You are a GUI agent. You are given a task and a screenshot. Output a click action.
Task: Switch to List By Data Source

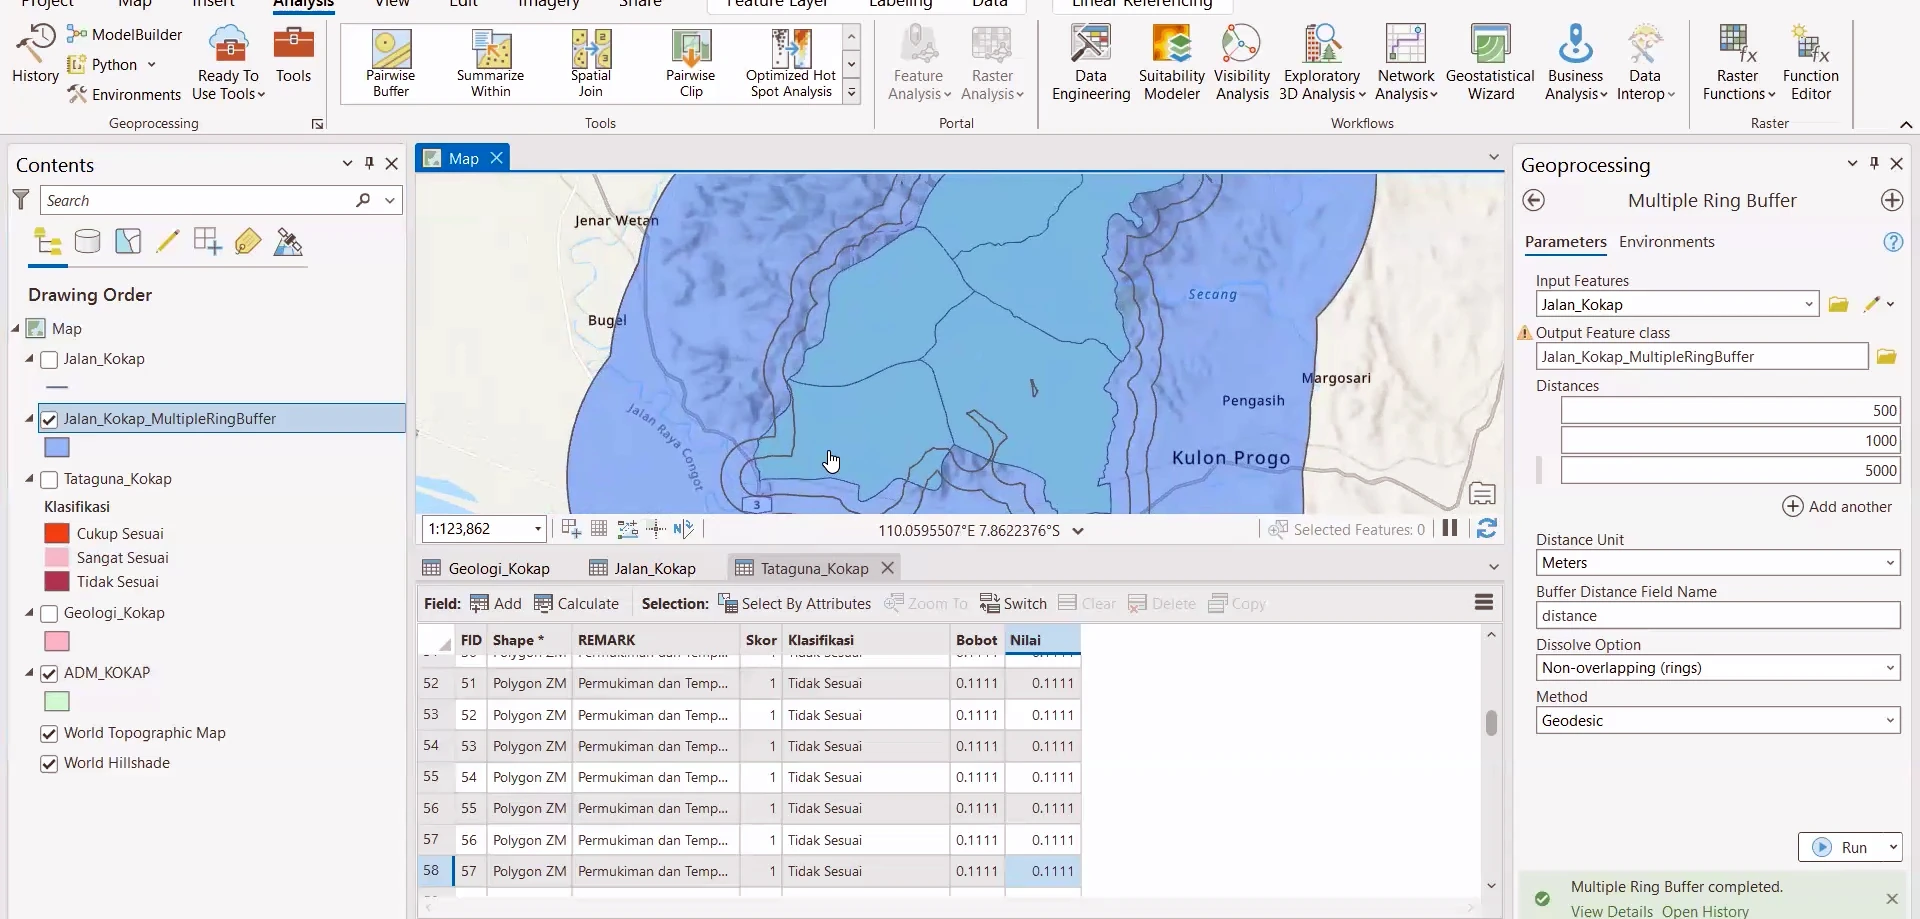point(88,241)
